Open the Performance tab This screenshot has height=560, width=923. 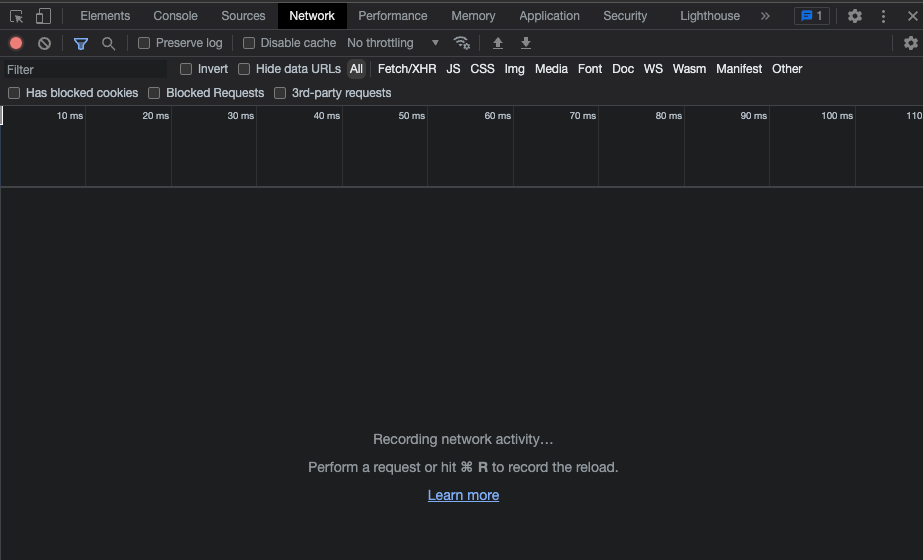coord(392,16)
